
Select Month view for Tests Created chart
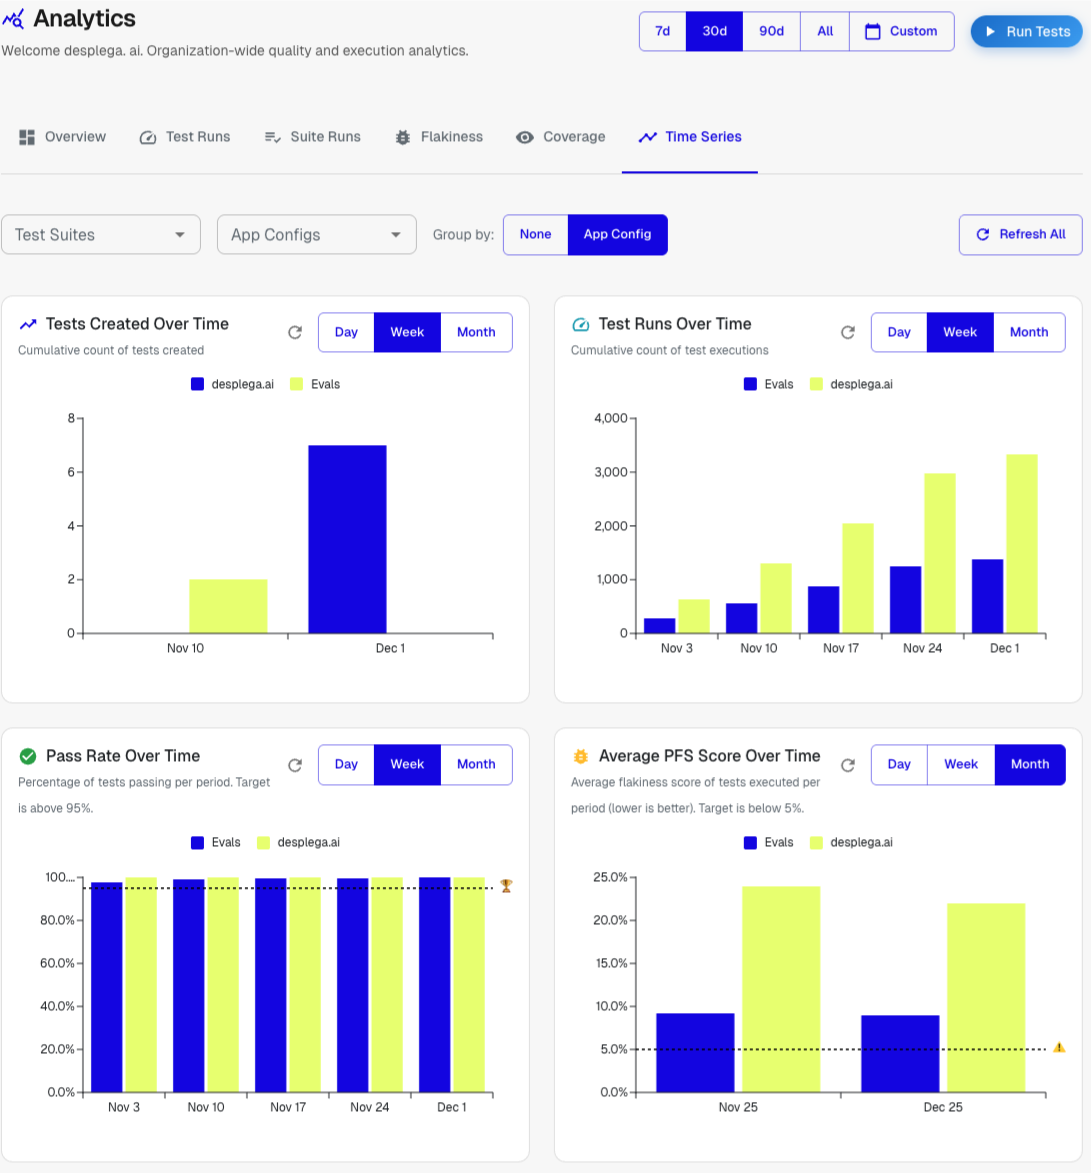476,332
